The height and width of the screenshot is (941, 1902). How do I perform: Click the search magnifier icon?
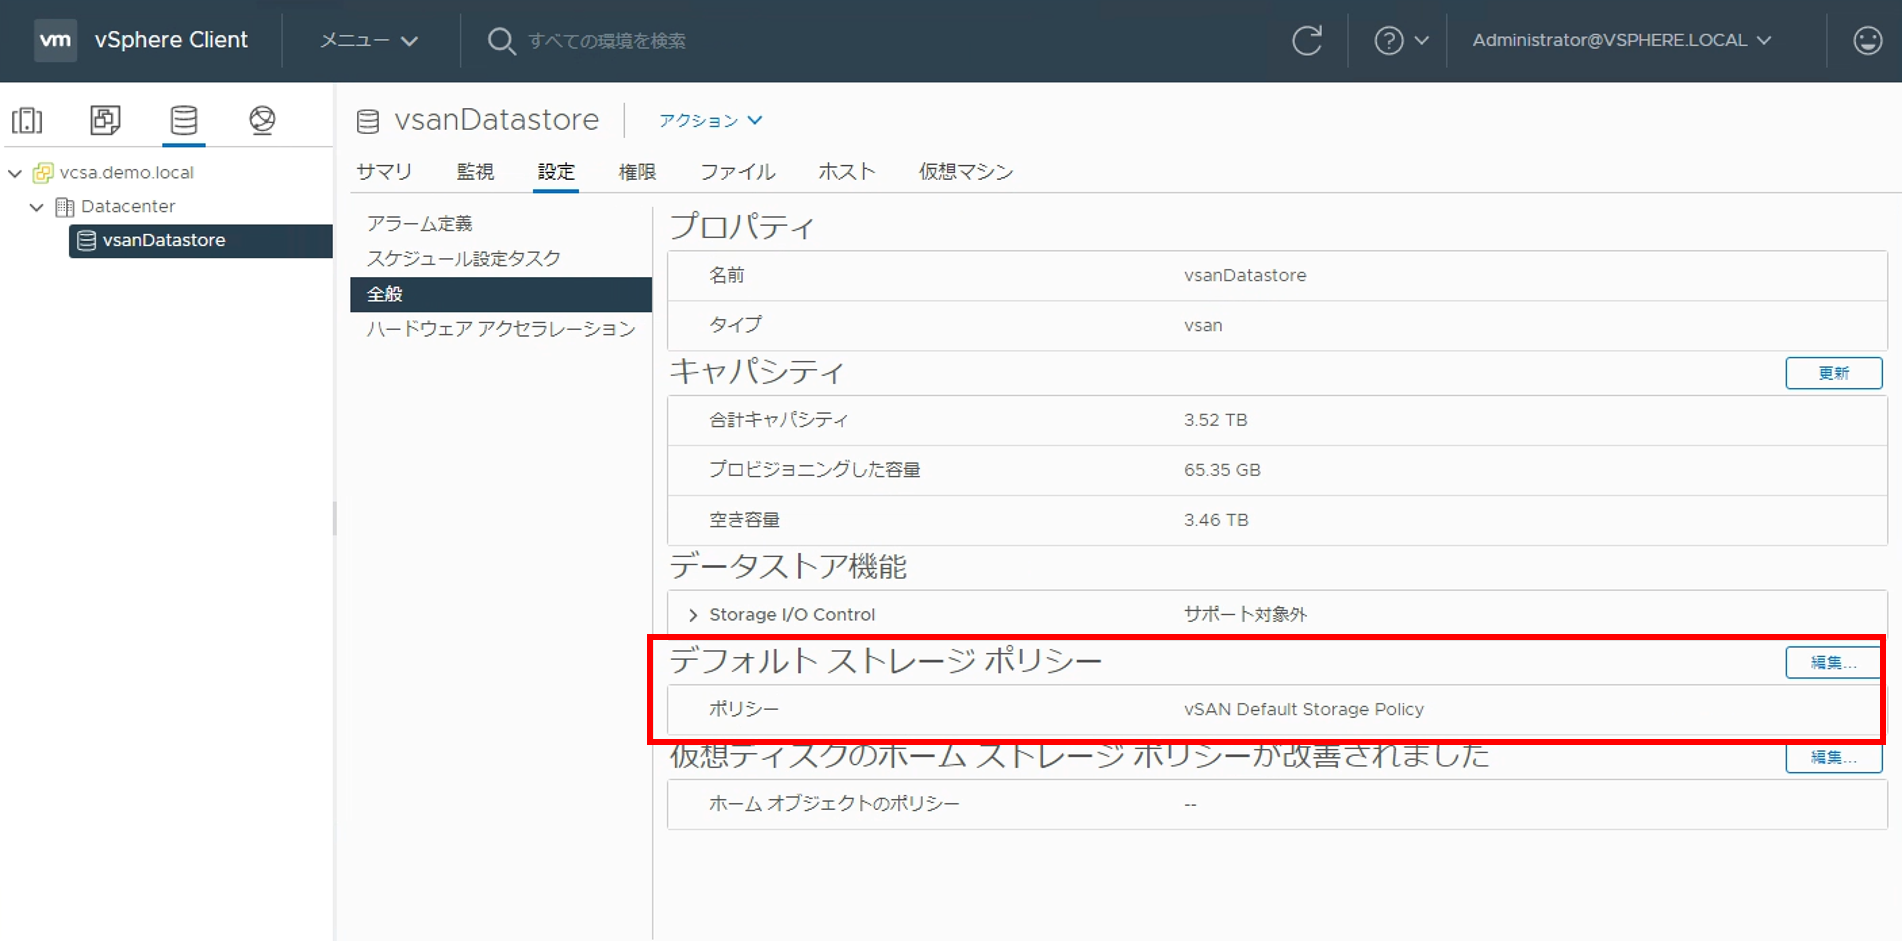pos(501,41)
